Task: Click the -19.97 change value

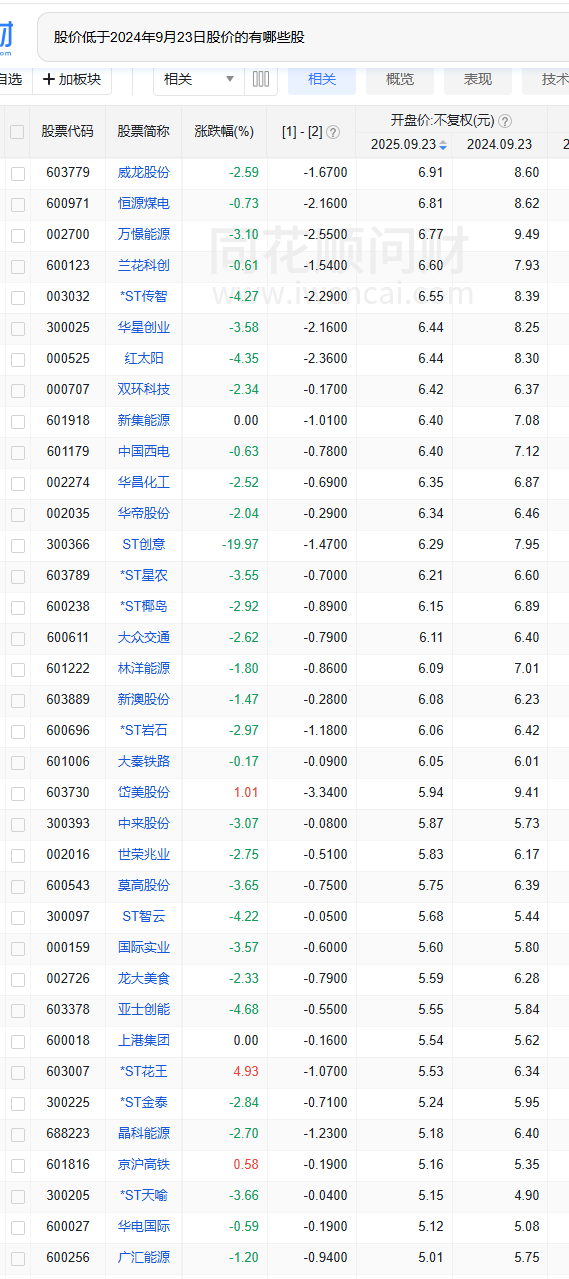Action: [x=241, y=545]
